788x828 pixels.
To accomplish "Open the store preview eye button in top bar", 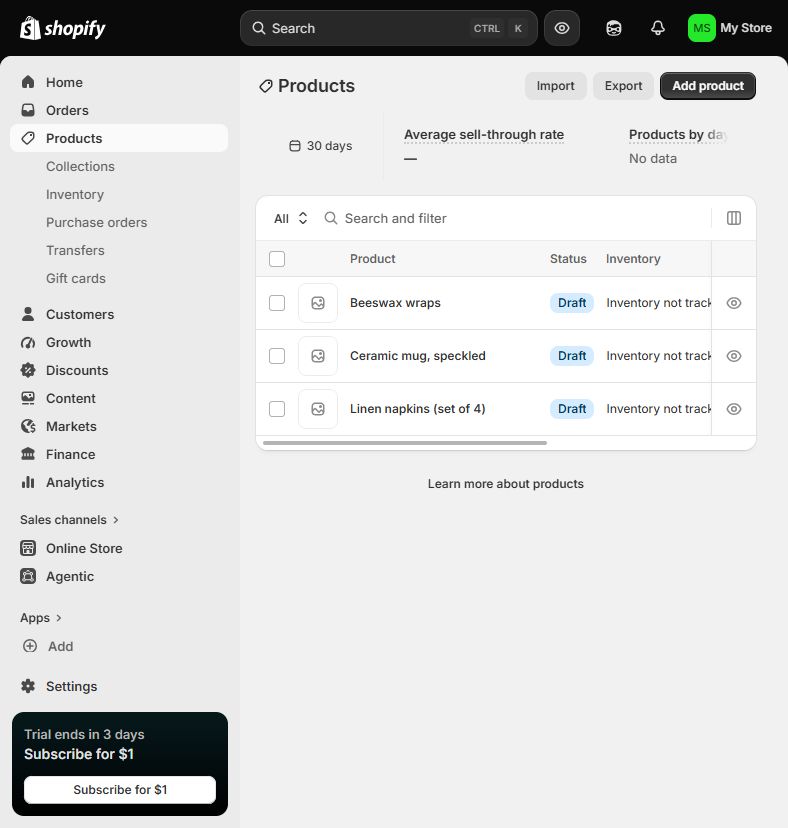I will [x=562, y=28].
